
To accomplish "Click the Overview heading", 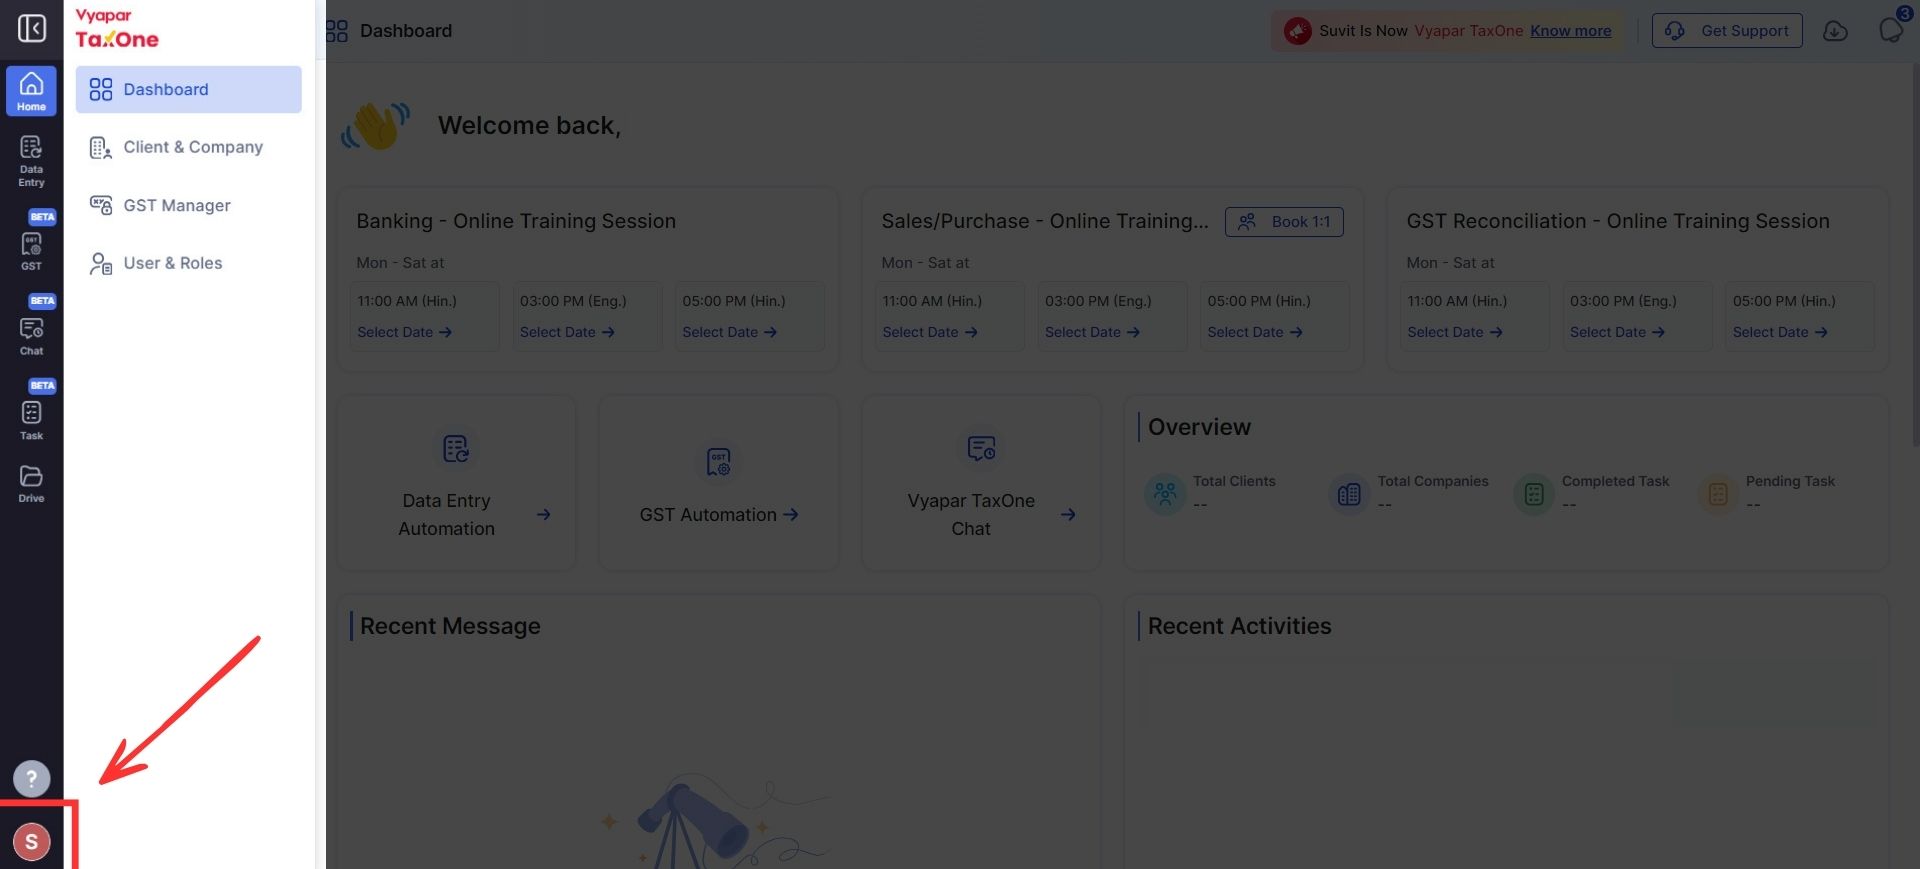I will [1199, 427].
